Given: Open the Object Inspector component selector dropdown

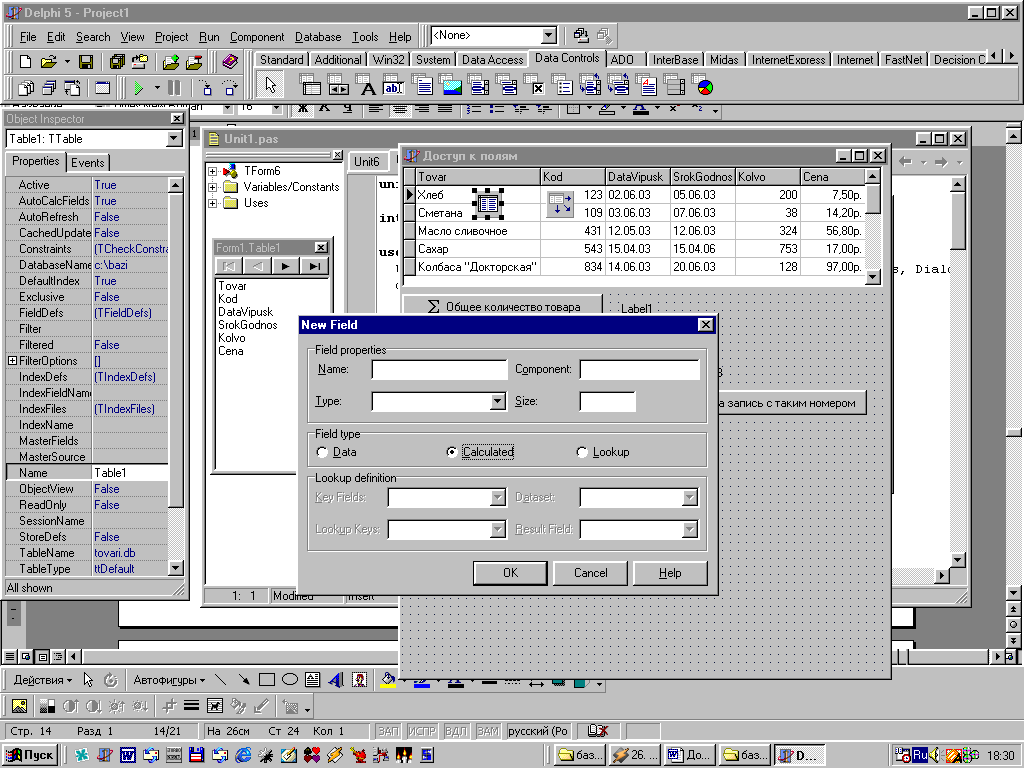Looking at the screenshot, I should click(x=174, y=138).
